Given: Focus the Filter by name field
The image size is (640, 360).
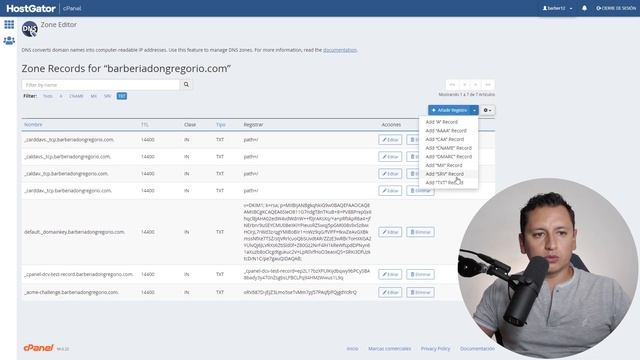Looking at the screenshot, I should point(100,85).
